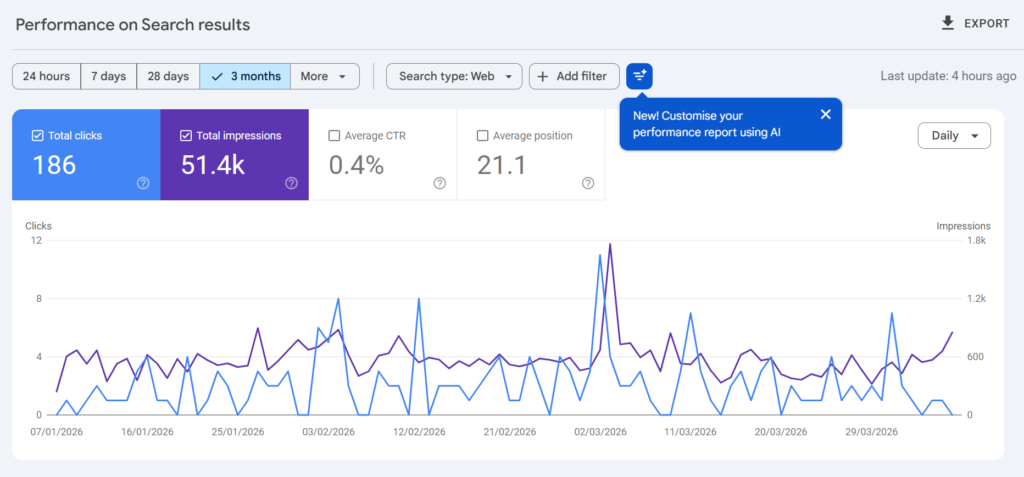Open the More date range dropdown
The height and width of the screenshot is (477, 1024).
pyautogui.click(x=325, y=76)
